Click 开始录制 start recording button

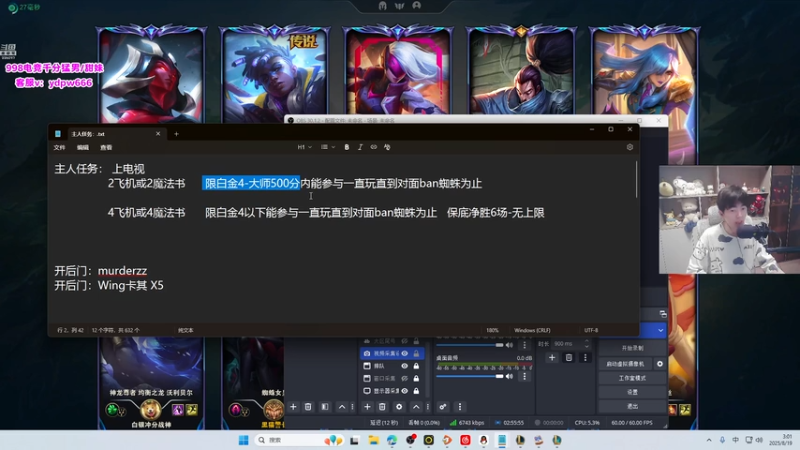click(632, 348)
